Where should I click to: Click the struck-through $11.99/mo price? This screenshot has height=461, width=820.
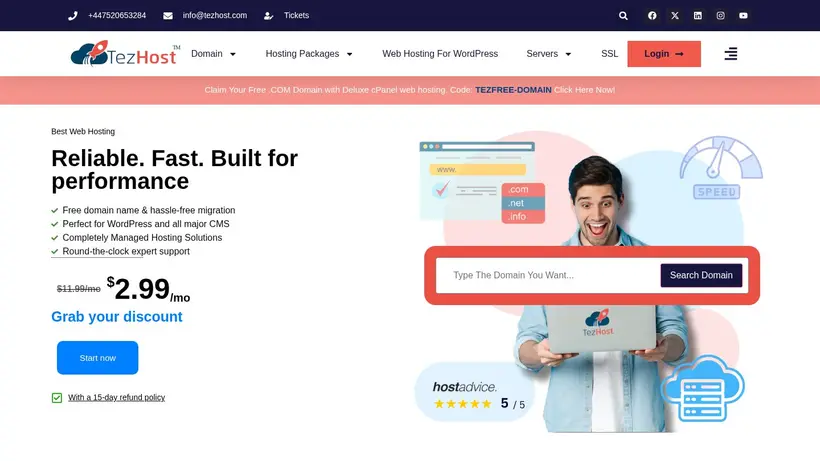pos(78,289)
